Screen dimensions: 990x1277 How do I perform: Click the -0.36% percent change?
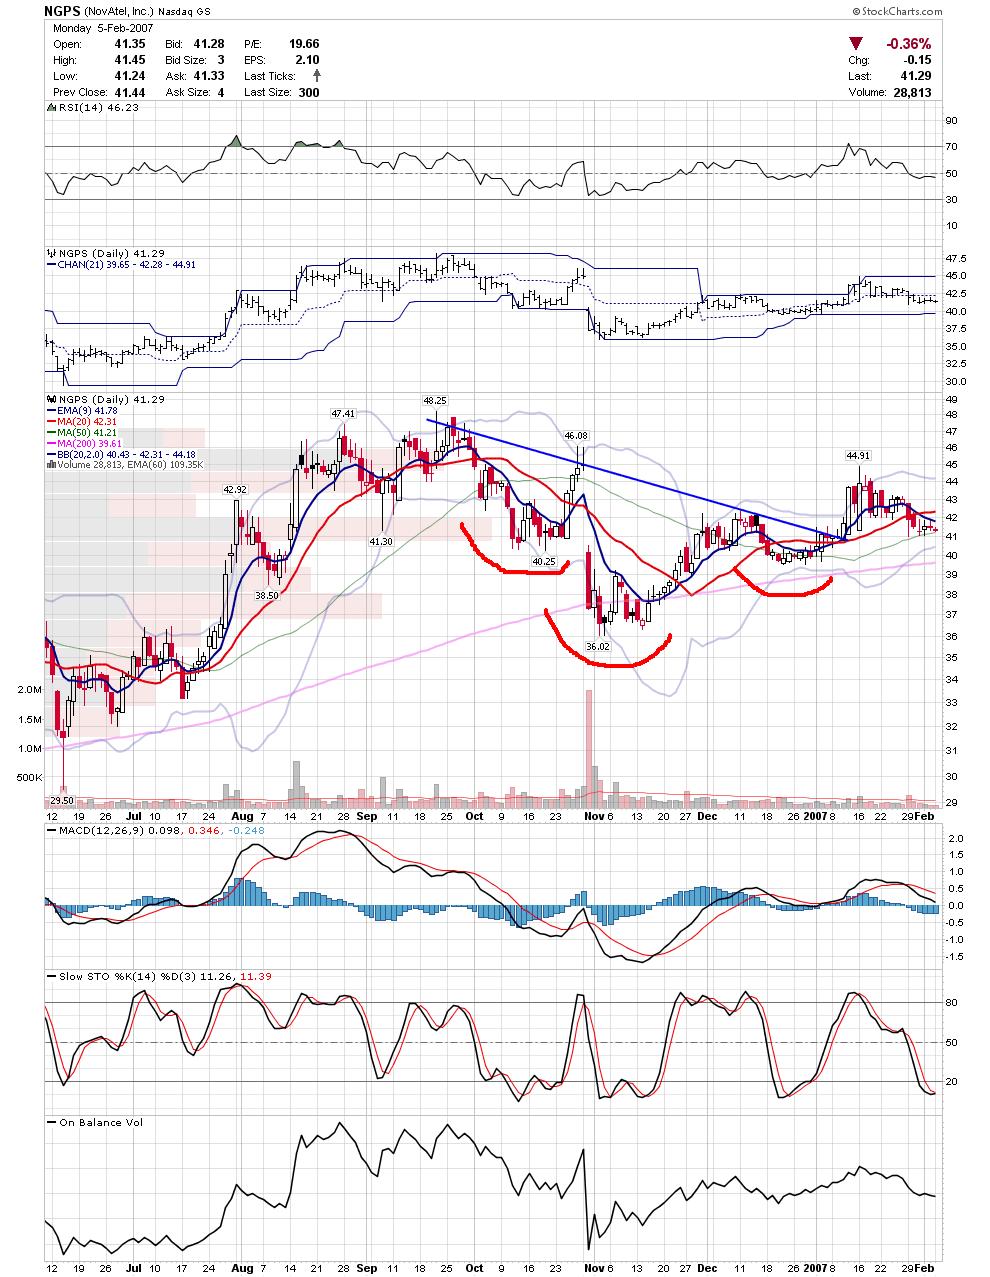[908, 44]
